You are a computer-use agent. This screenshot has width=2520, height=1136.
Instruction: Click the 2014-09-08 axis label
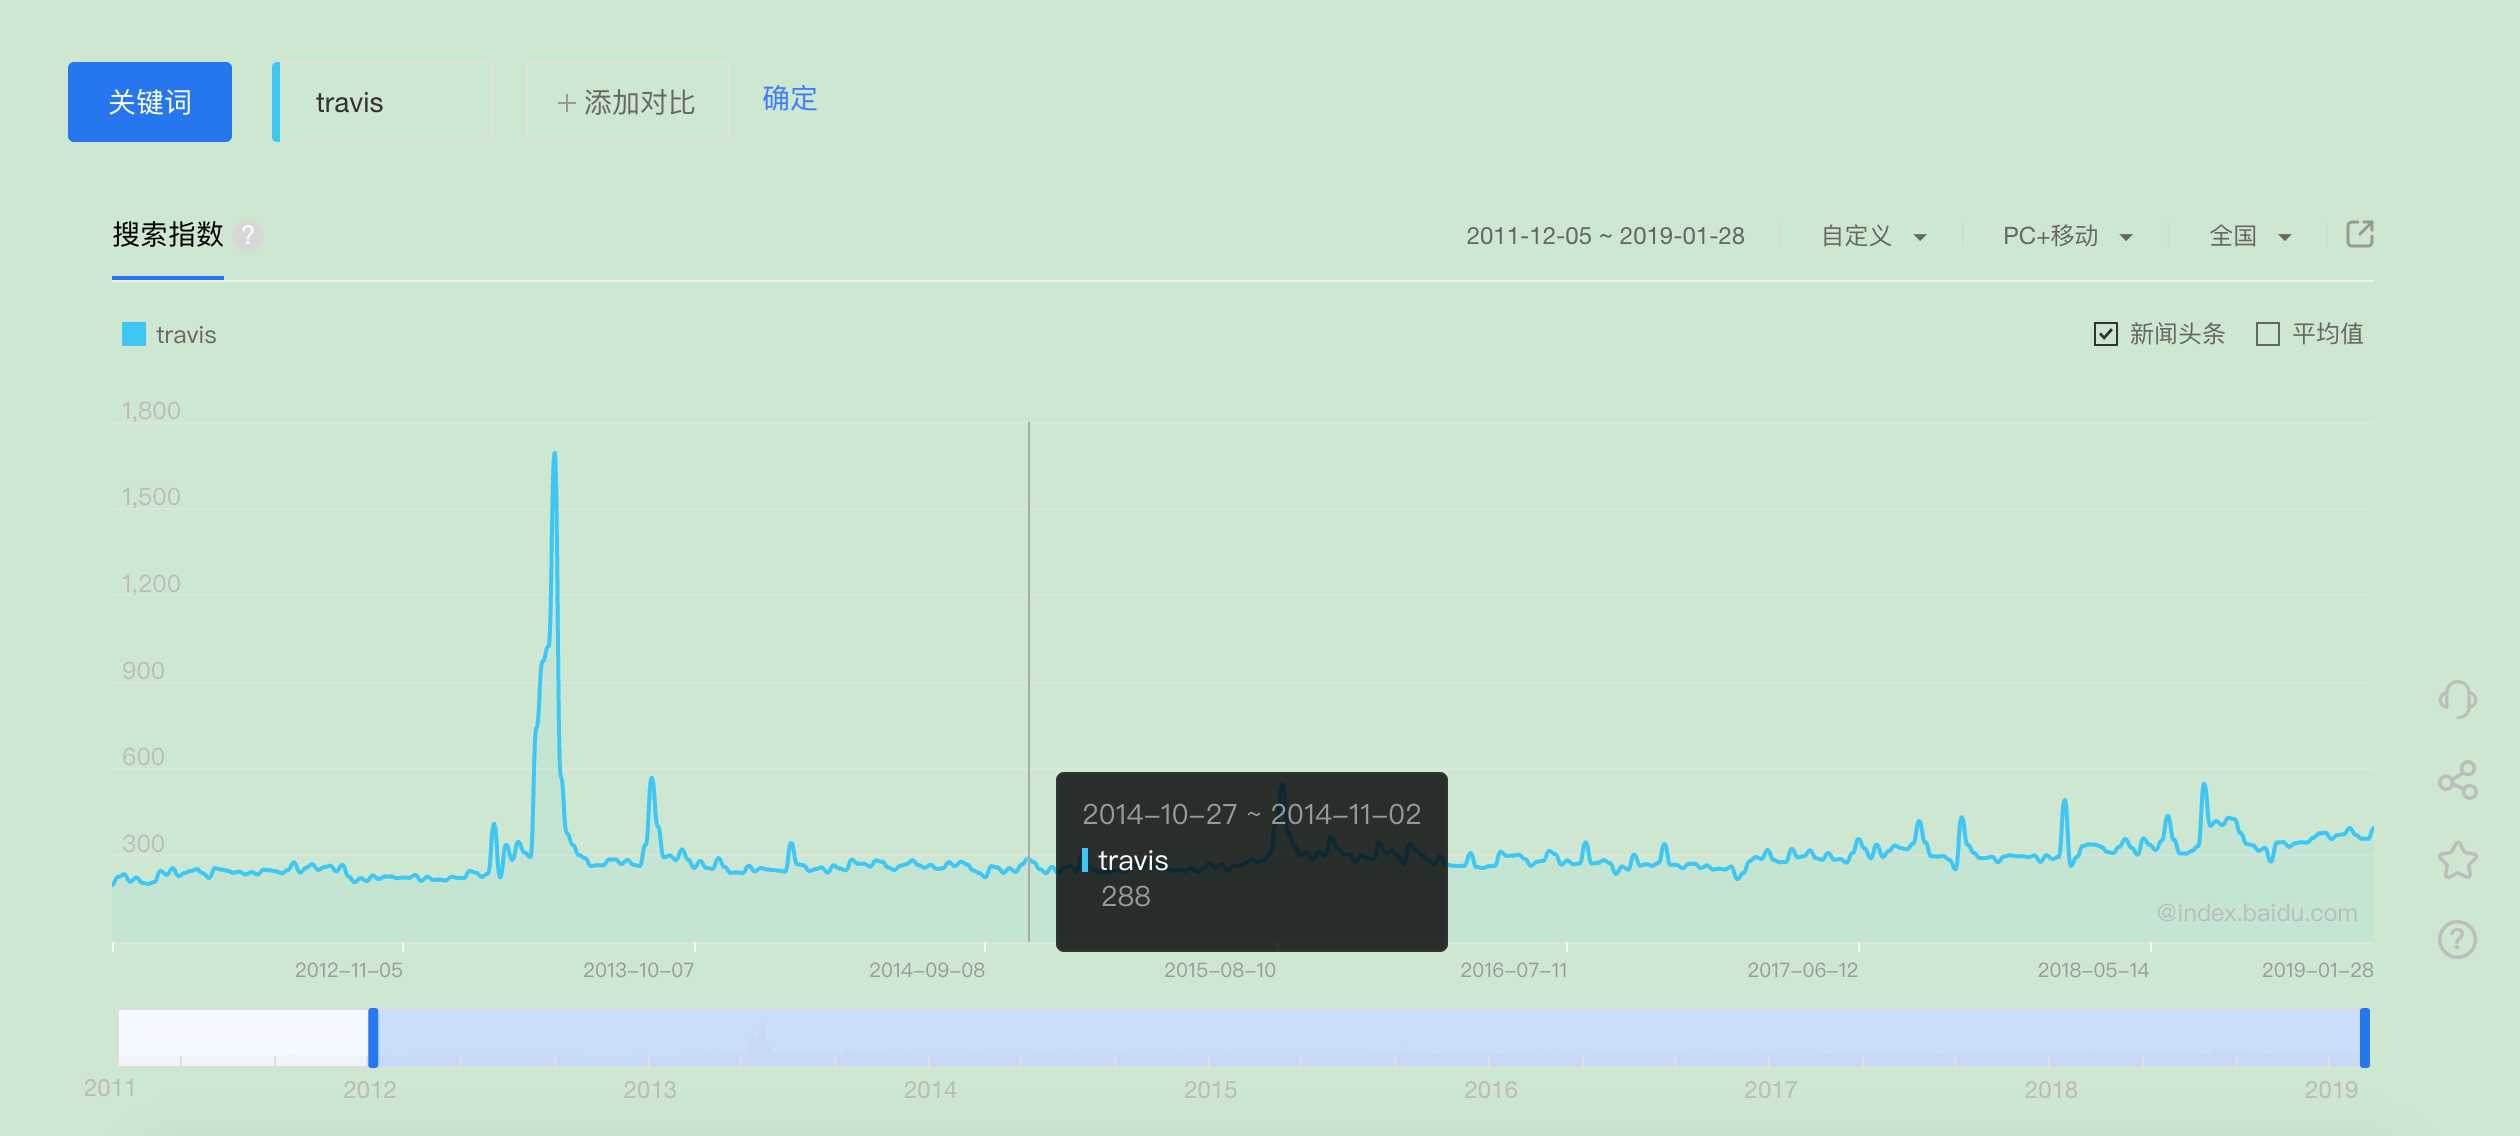(x=927, y=970)
